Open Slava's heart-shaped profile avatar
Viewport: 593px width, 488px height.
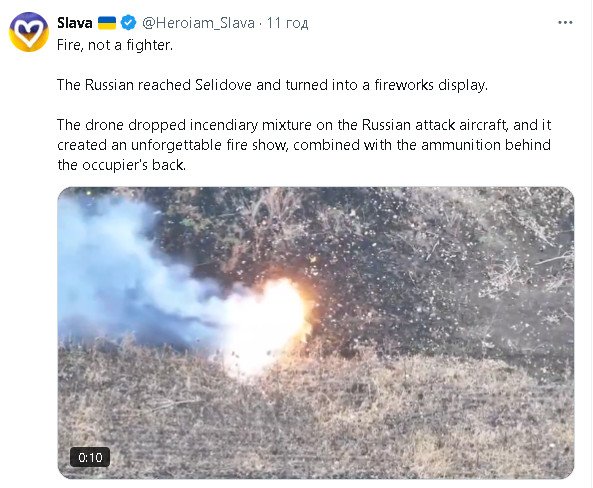(29, 32)
